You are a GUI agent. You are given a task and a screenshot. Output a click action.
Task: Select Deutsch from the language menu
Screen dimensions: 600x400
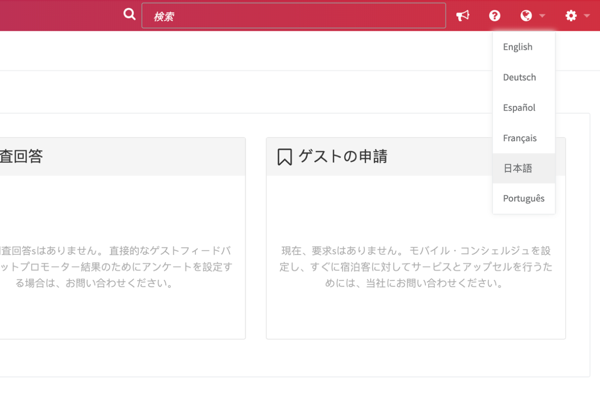tap(524, 77)
